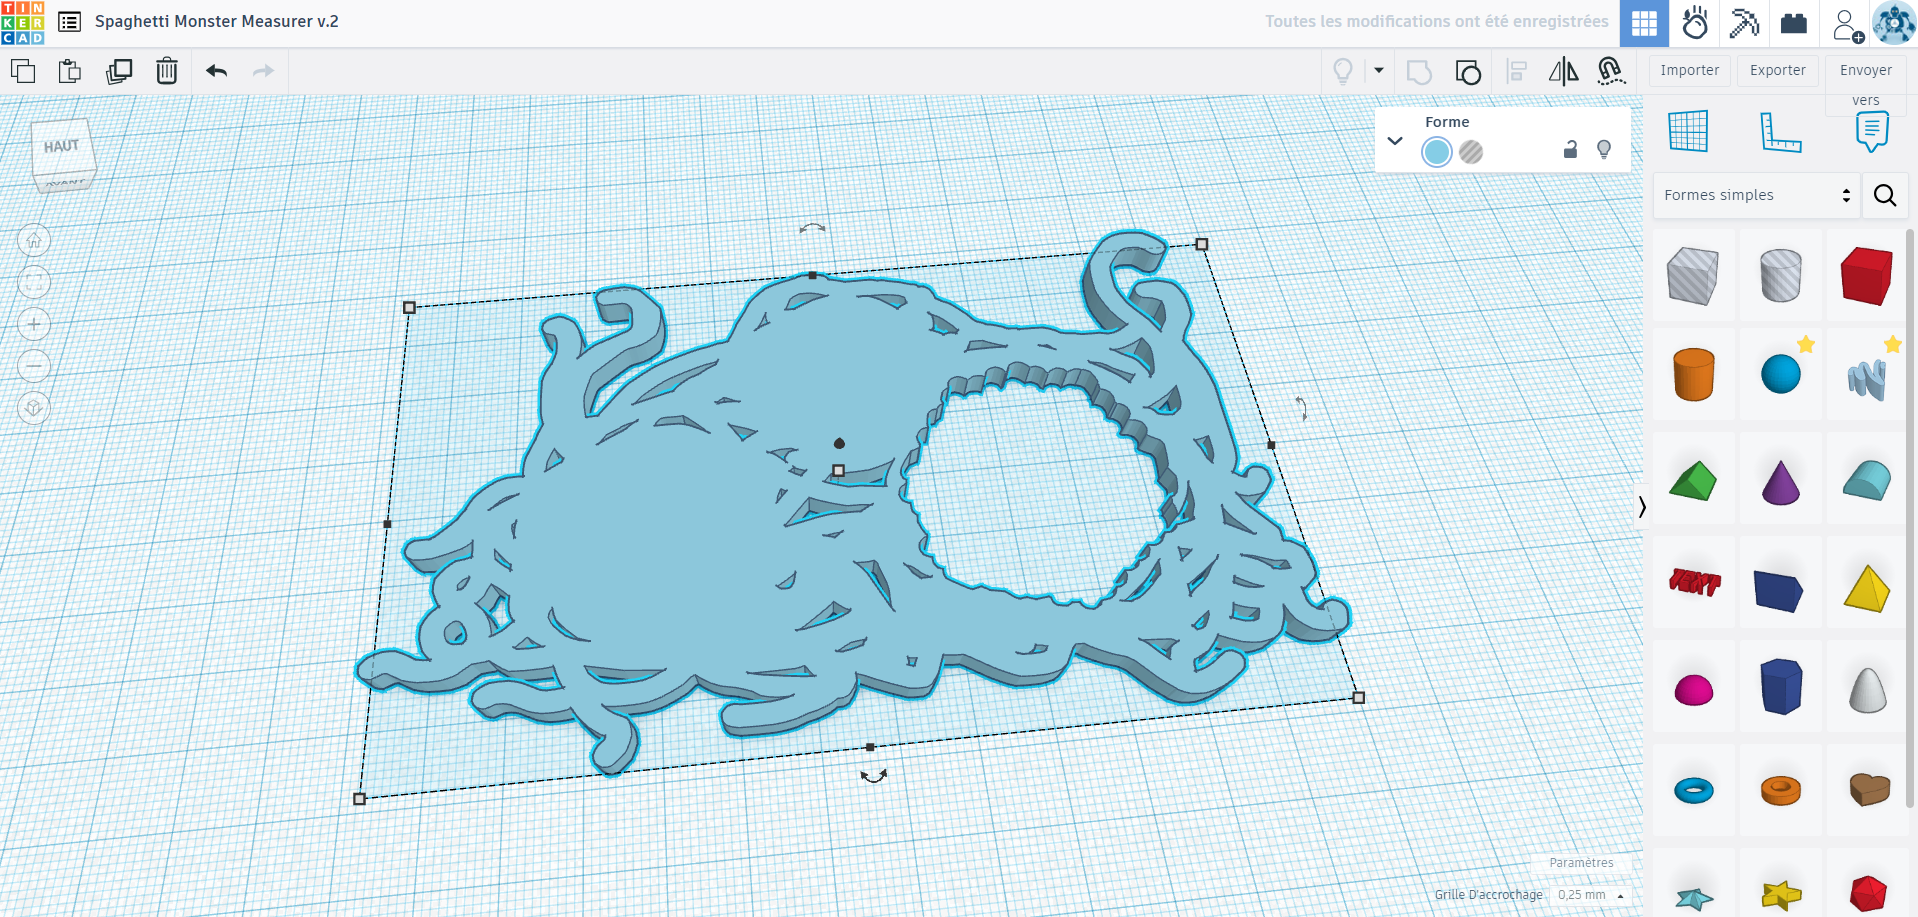Select the blue sphere shape
The width and height of the screenshot is (1918, 917).
click(x=1780, y=375)
